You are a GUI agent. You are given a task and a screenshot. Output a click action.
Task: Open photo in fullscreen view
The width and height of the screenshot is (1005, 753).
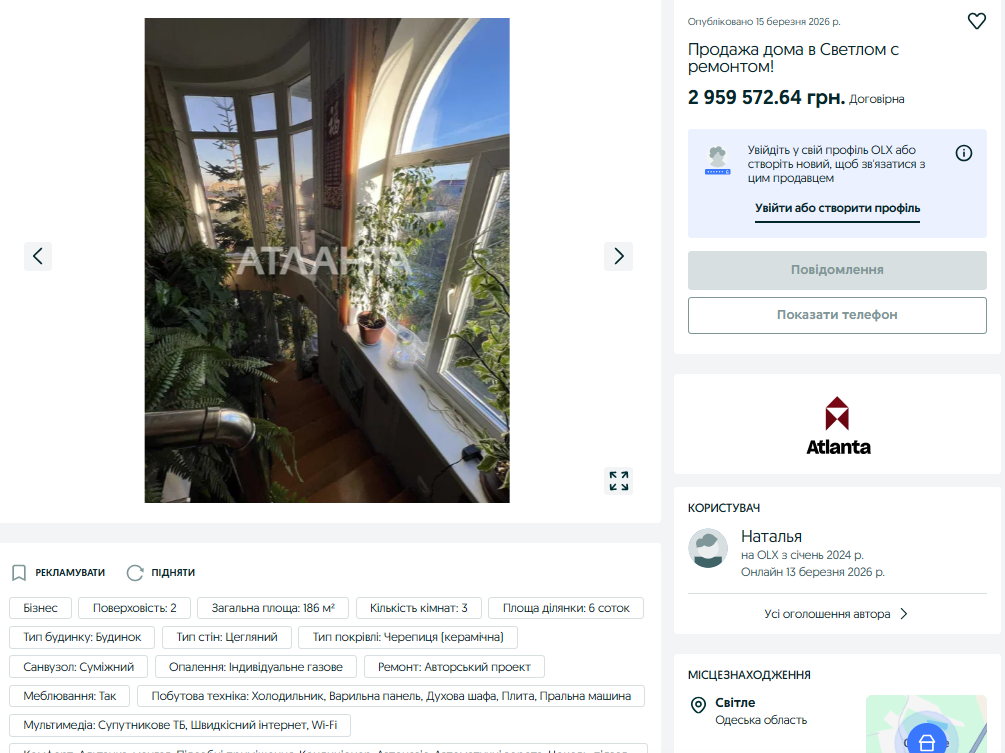point(619,481)
